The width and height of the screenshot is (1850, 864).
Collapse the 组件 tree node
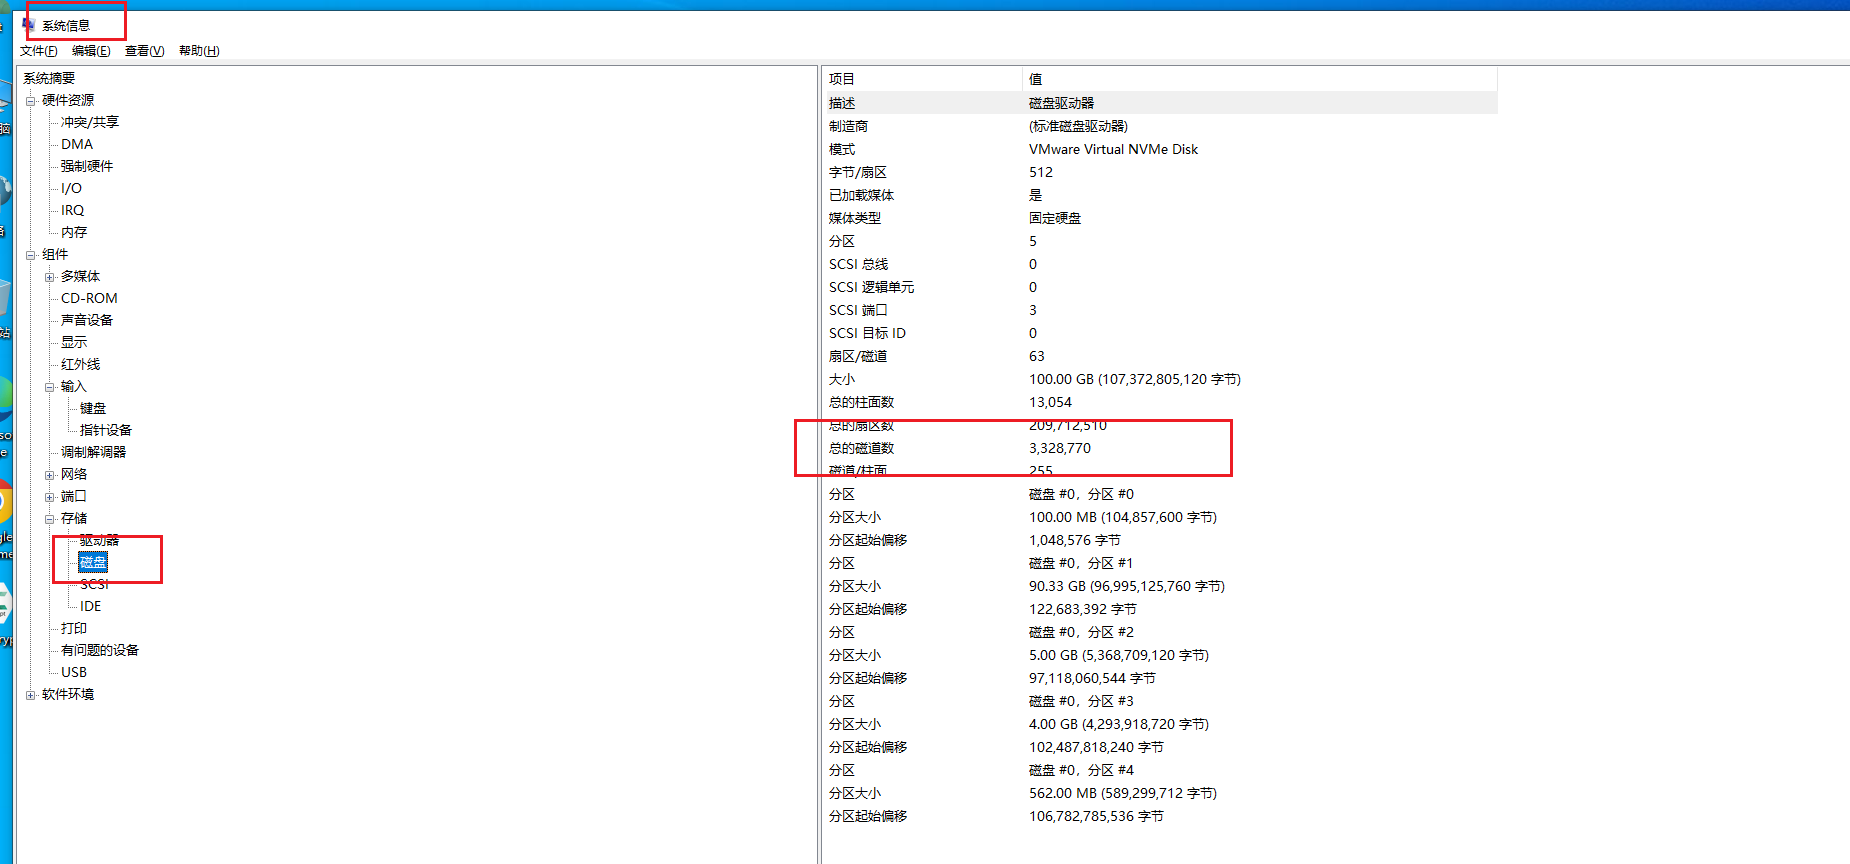[x=31, y=255]
